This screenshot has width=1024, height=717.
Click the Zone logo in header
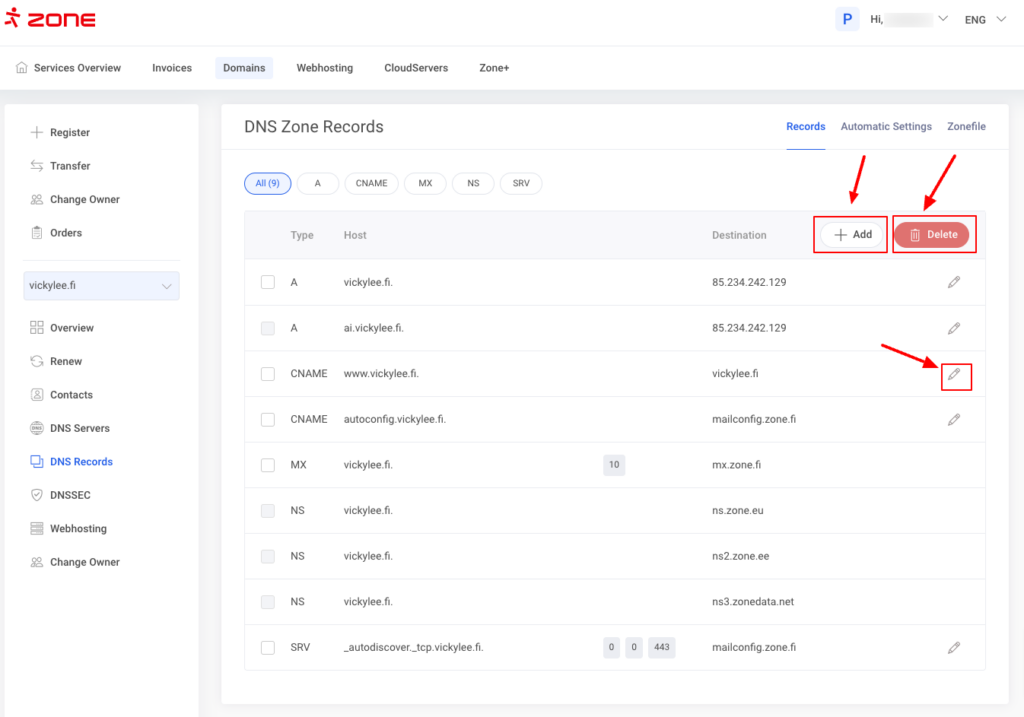click(x=50, y=20)
